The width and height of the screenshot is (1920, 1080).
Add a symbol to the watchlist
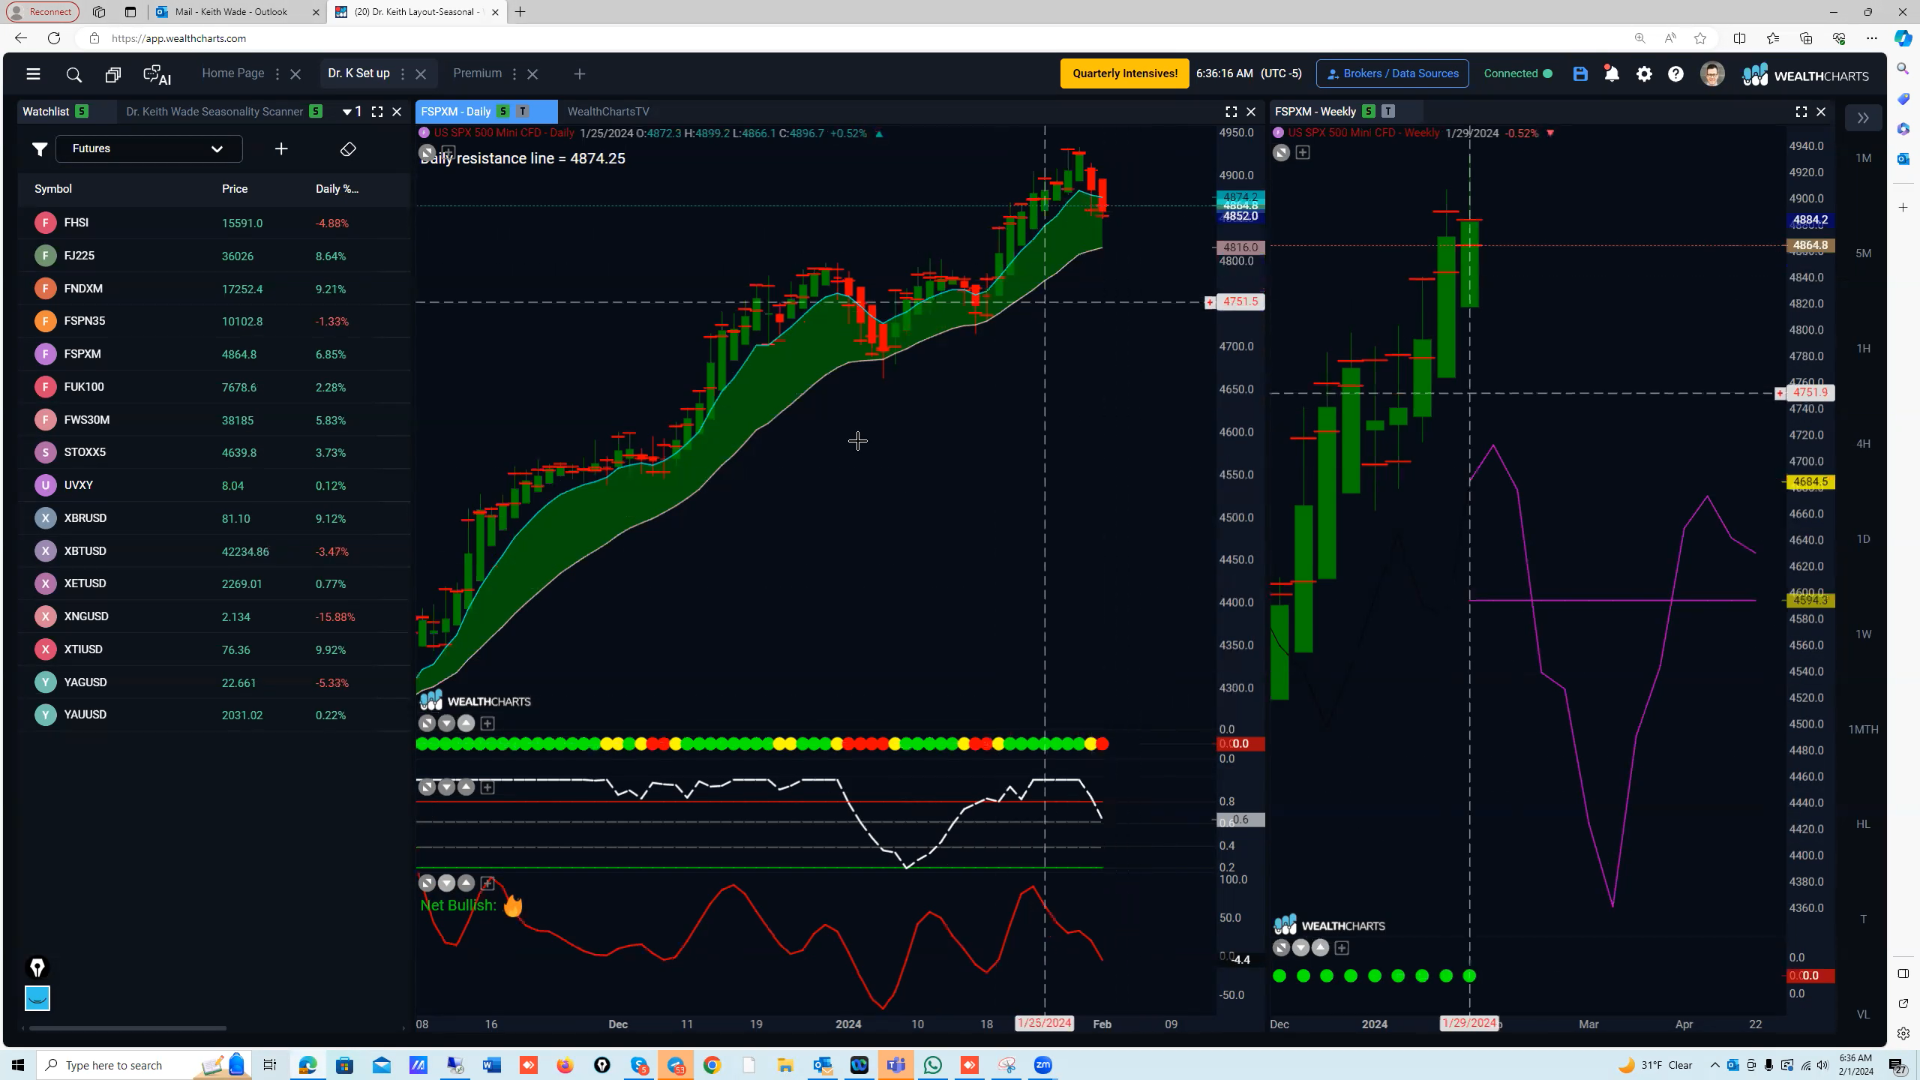coord(281,149)
